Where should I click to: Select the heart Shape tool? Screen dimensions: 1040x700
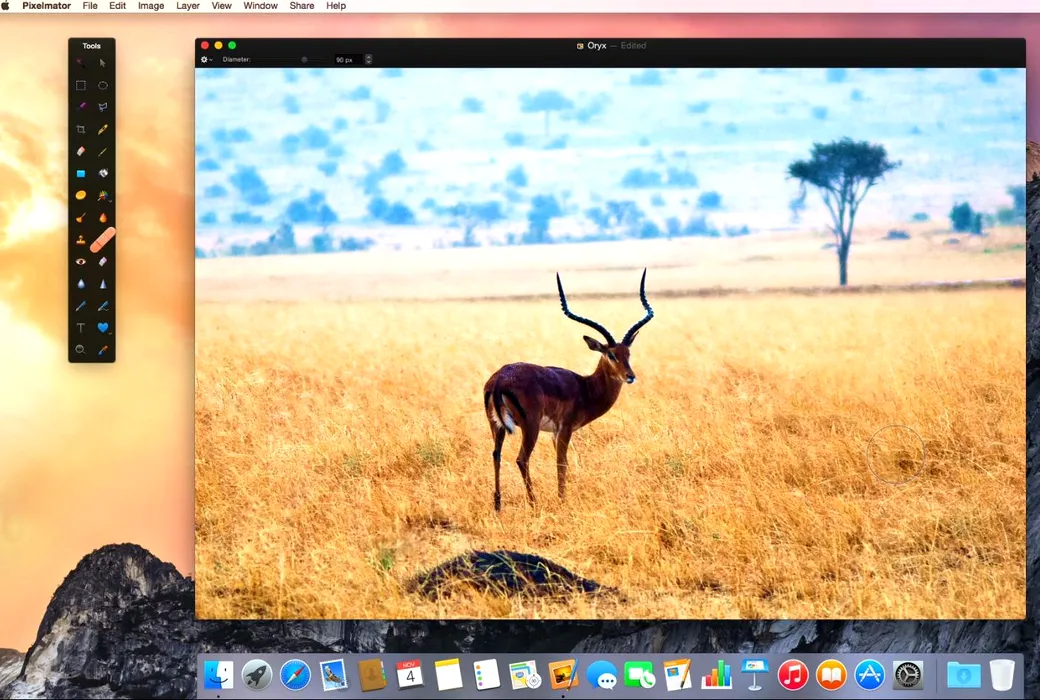click(x=102, y=327)
